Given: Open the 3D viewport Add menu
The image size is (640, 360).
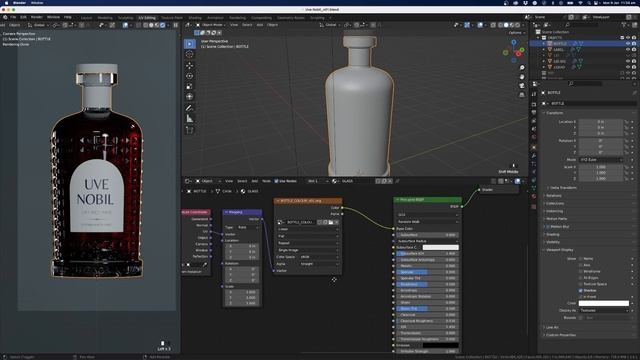Looking at the screenshot, I should click(x=260, y=25).
